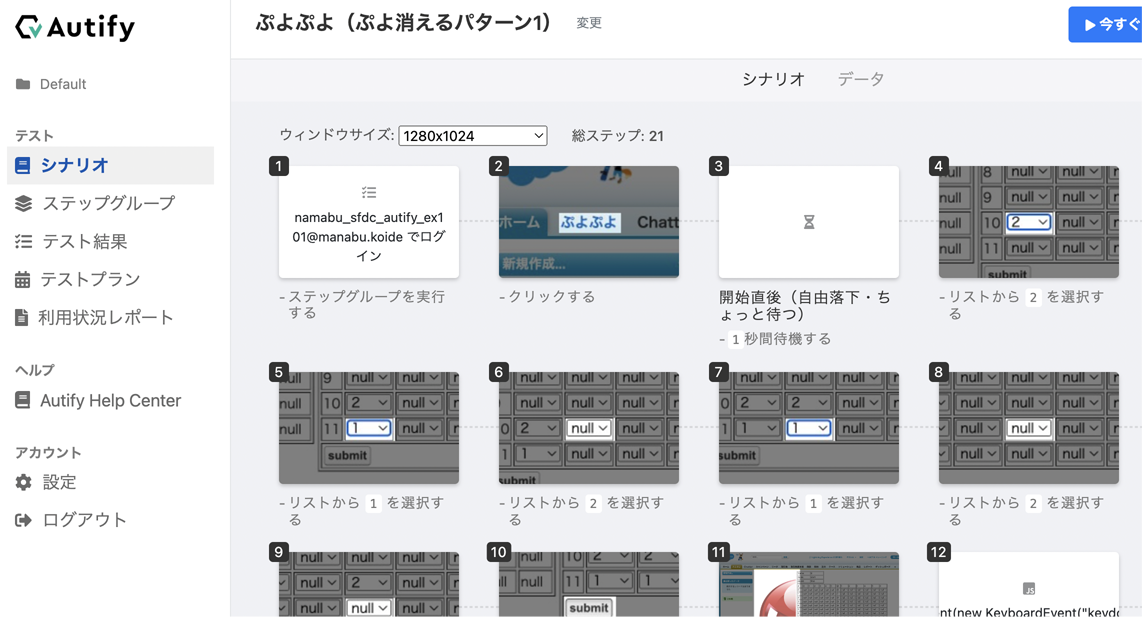The width and height of the screenshot is (1142, 617).
Task: Click the test plan calendar icon
Action: 23,279
